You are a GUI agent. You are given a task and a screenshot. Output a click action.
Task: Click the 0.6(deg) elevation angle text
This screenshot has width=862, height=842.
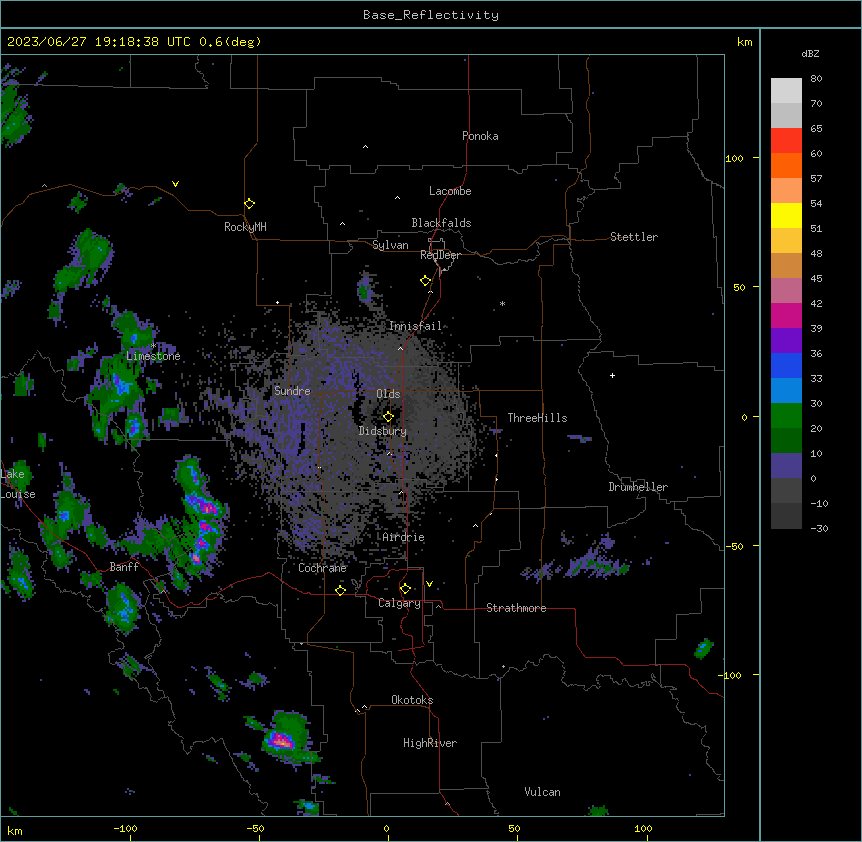tap(230, 42)
